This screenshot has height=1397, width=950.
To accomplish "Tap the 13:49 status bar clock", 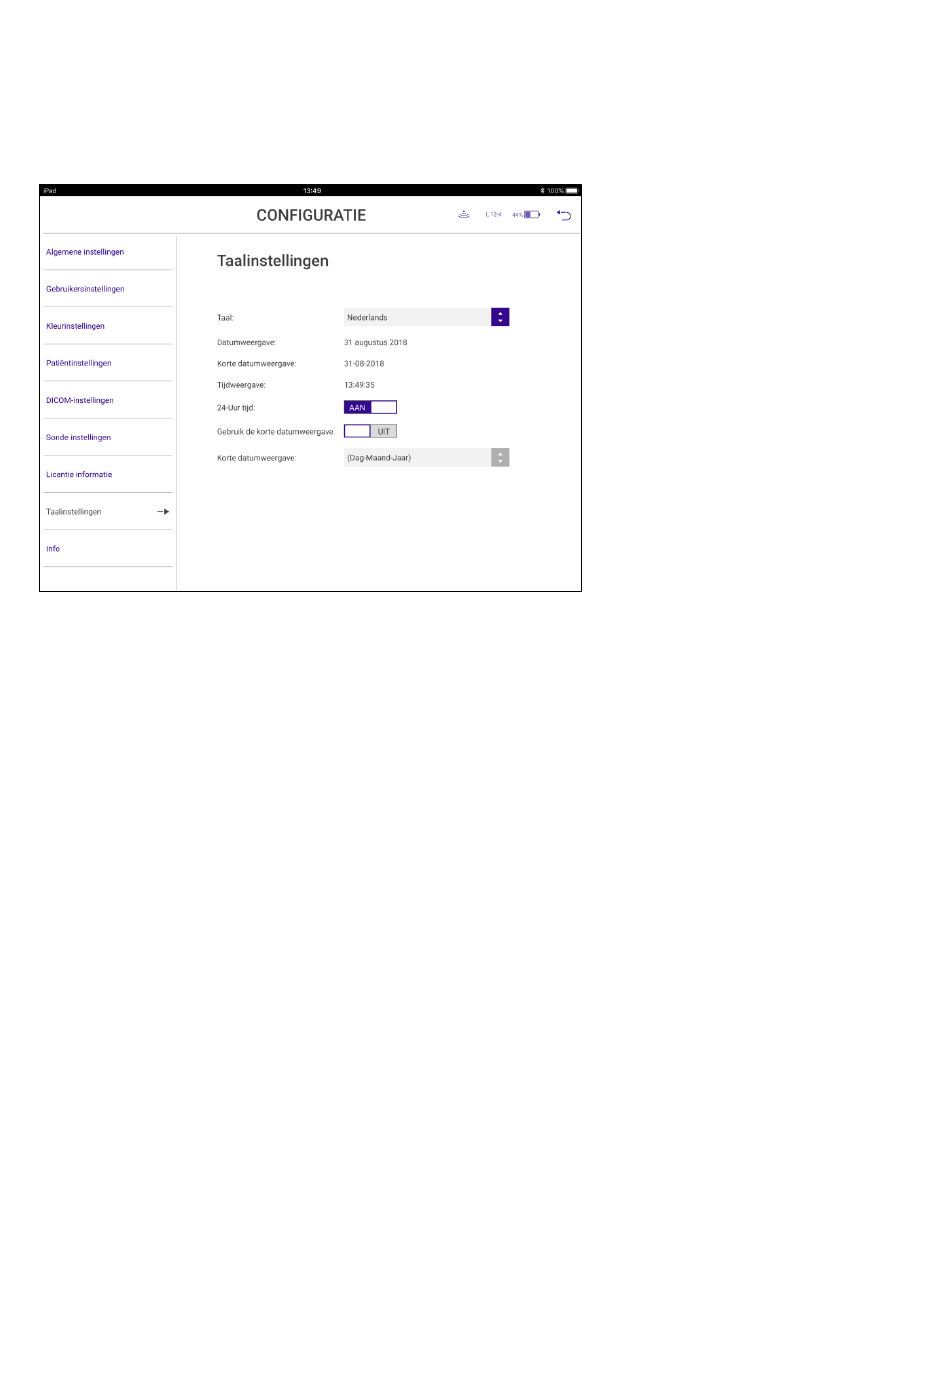I will pyautogui.click(x=312, y=190).
